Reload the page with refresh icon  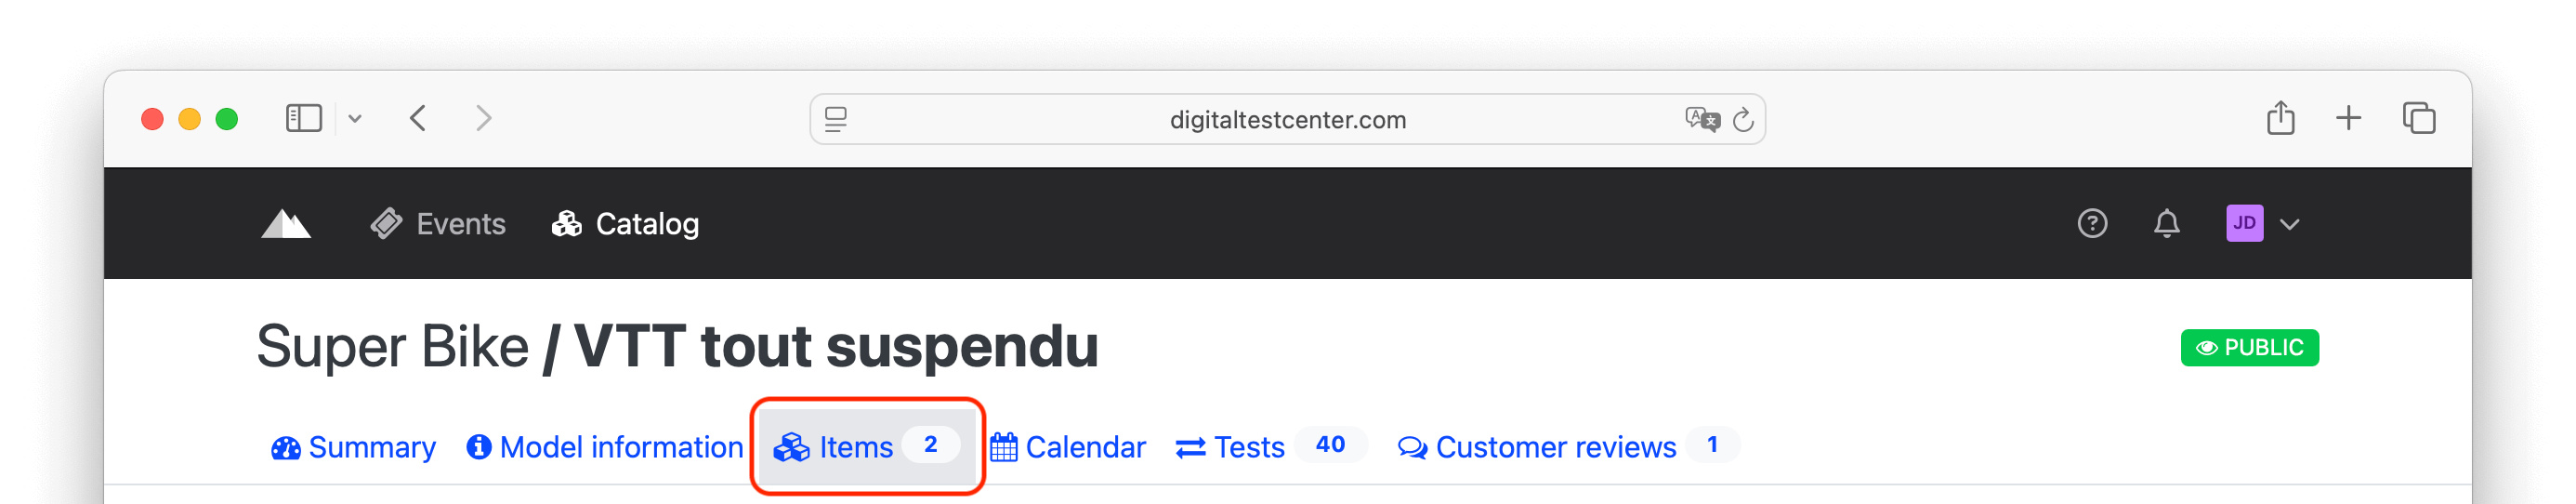(1743, 119)
